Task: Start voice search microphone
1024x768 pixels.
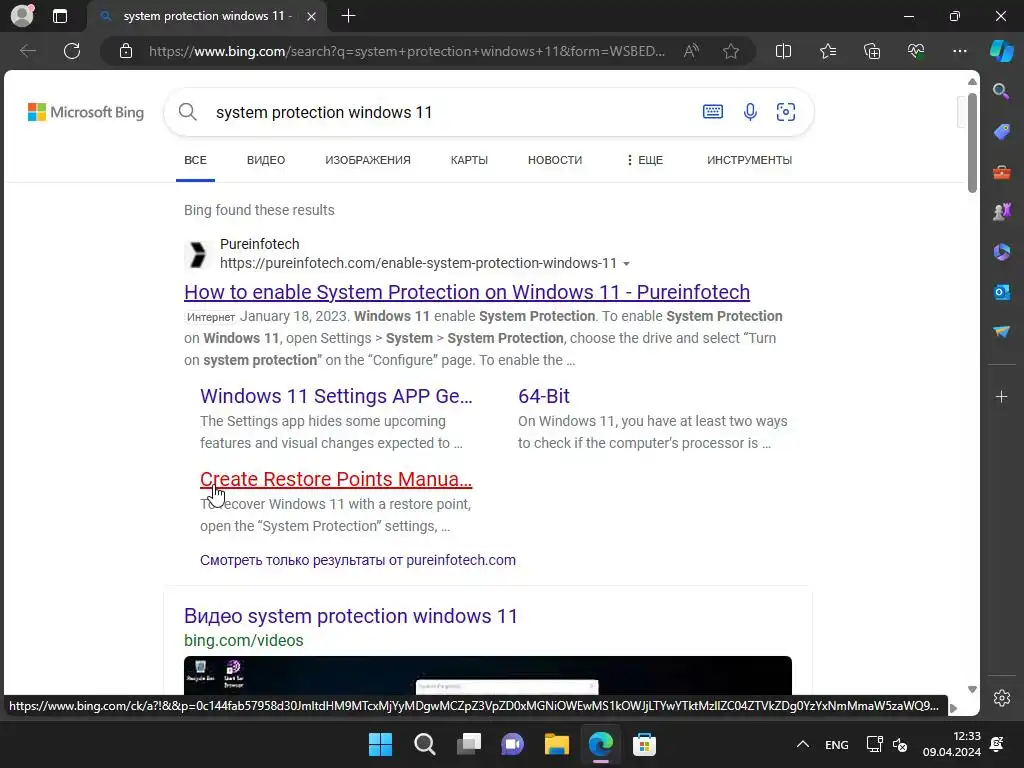Action: click(x=750, y=112)
